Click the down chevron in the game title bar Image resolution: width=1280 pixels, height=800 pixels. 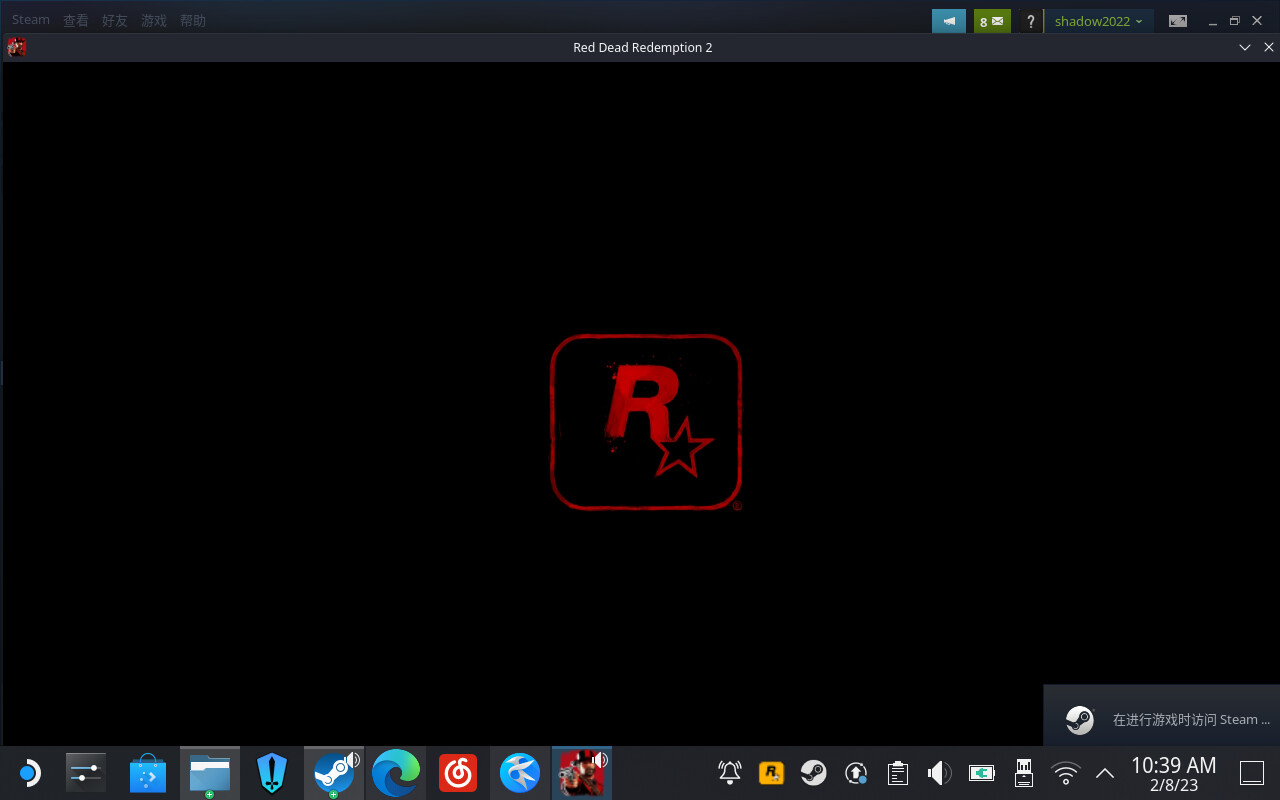[1245, 47]
